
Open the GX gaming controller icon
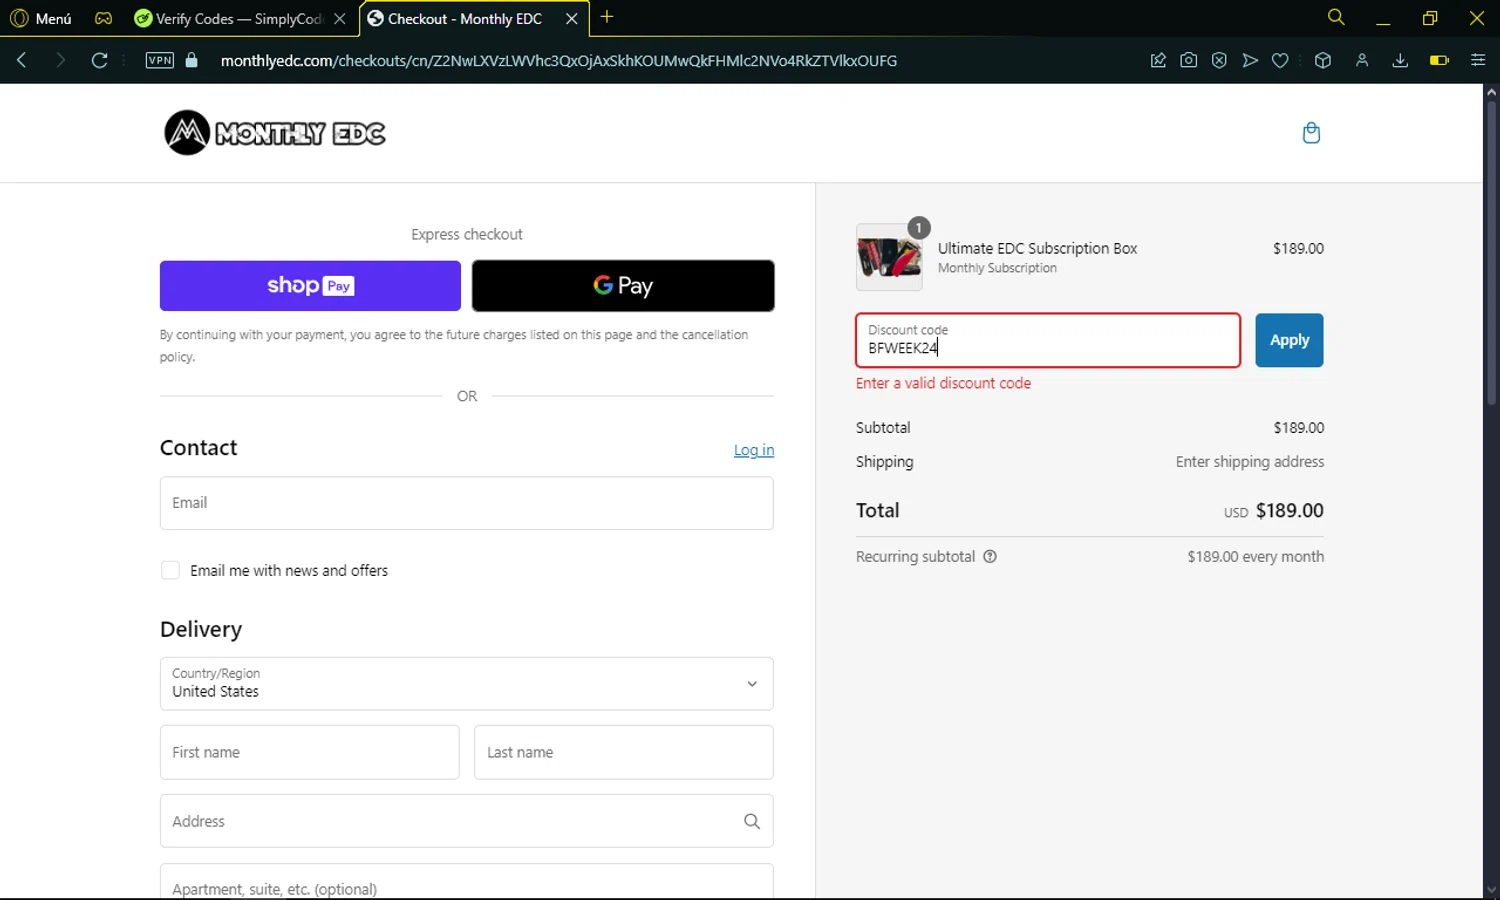[x=103, y=18]
